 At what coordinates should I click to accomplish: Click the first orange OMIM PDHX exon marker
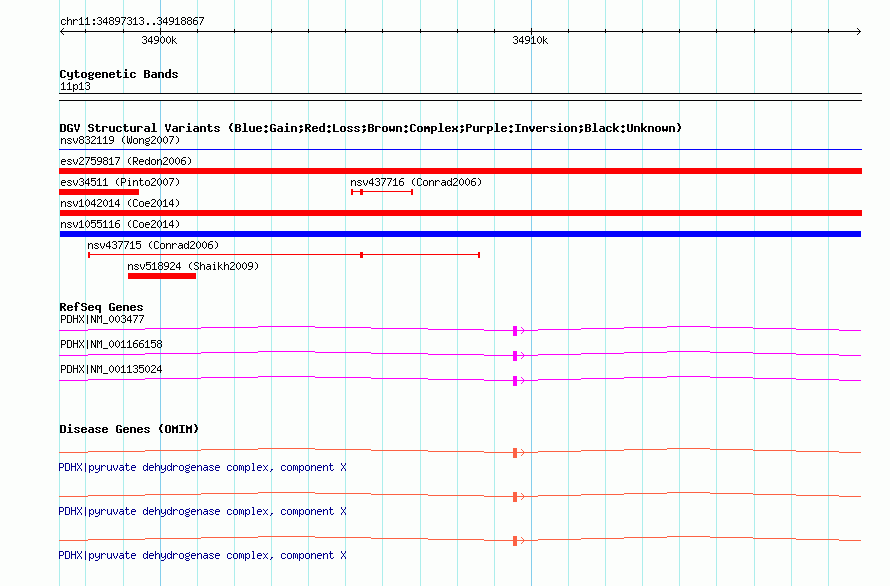pyautogui.click(x=515, y=453)
